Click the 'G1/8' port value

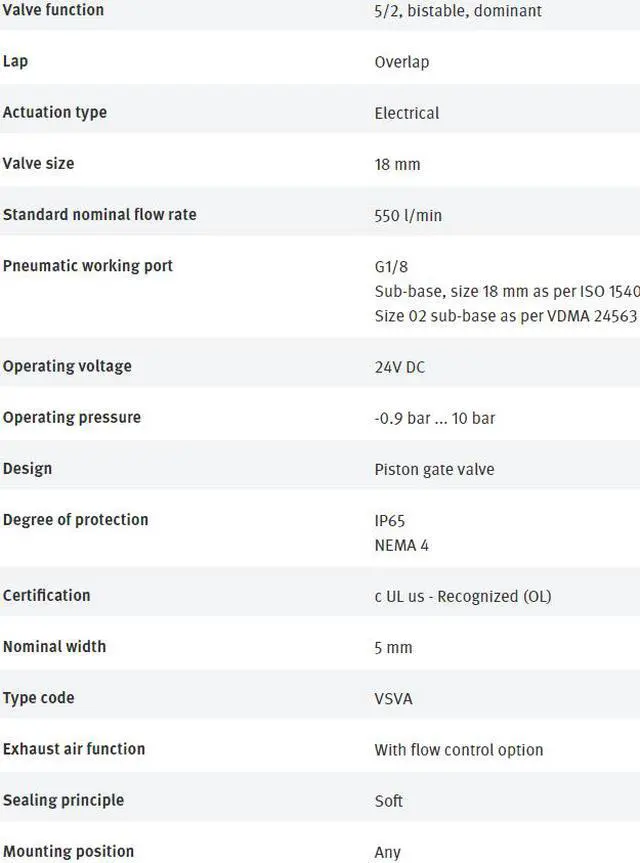(x=391, y=267)
